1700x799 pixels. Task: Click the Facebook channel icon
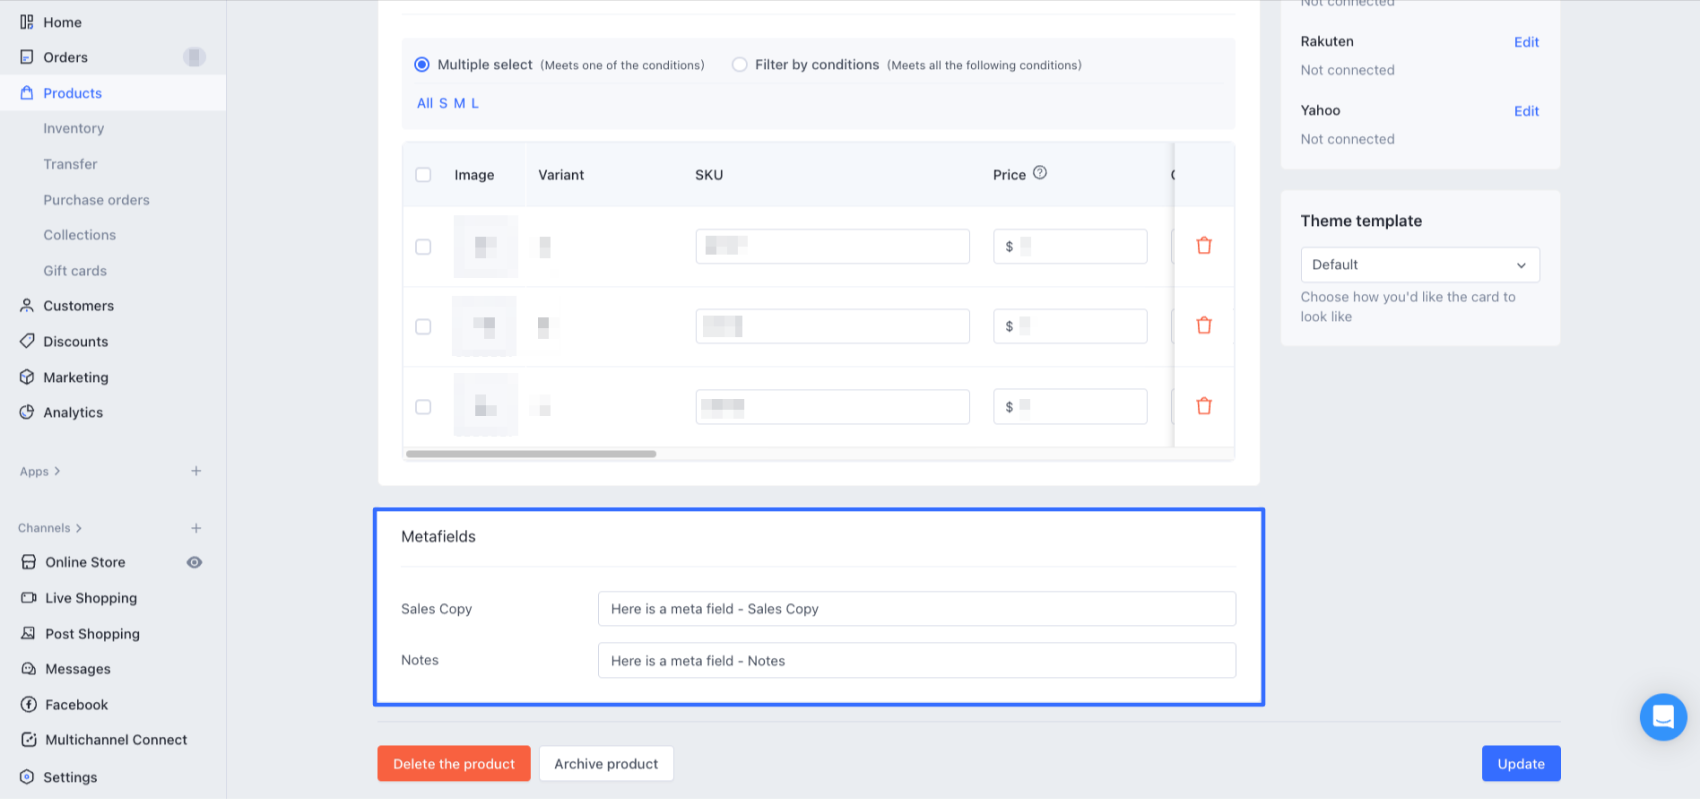pos(29,705)
